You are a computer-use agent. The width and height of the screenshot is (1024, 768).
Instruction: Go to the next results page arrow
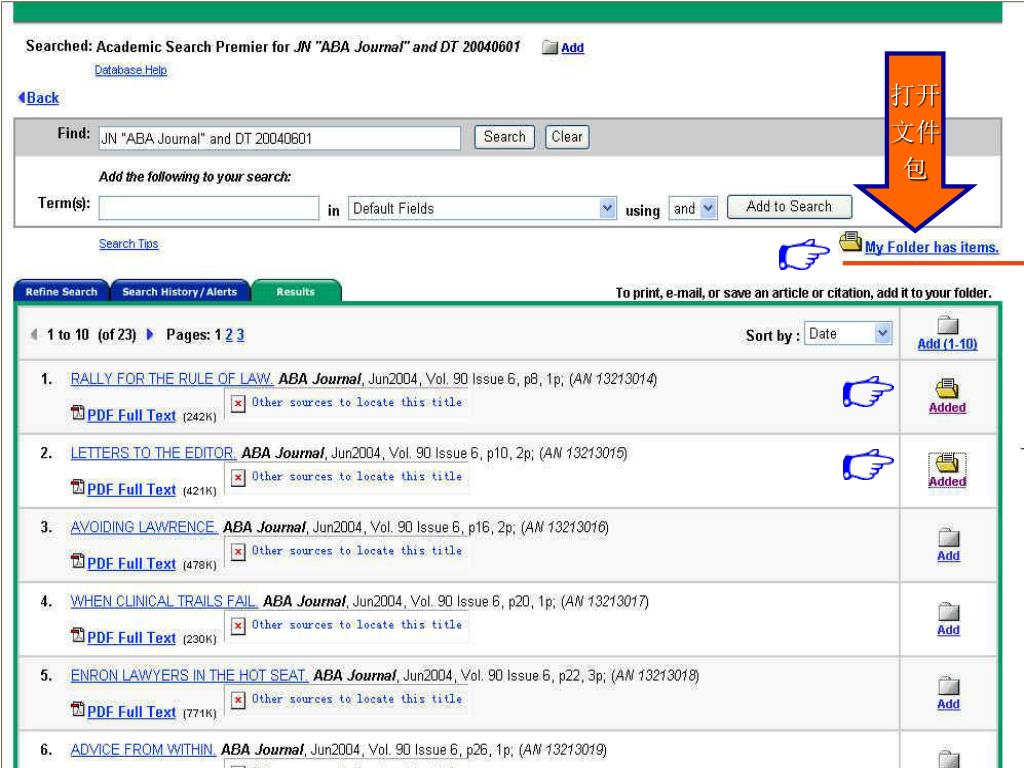click(x=150, y=334)
